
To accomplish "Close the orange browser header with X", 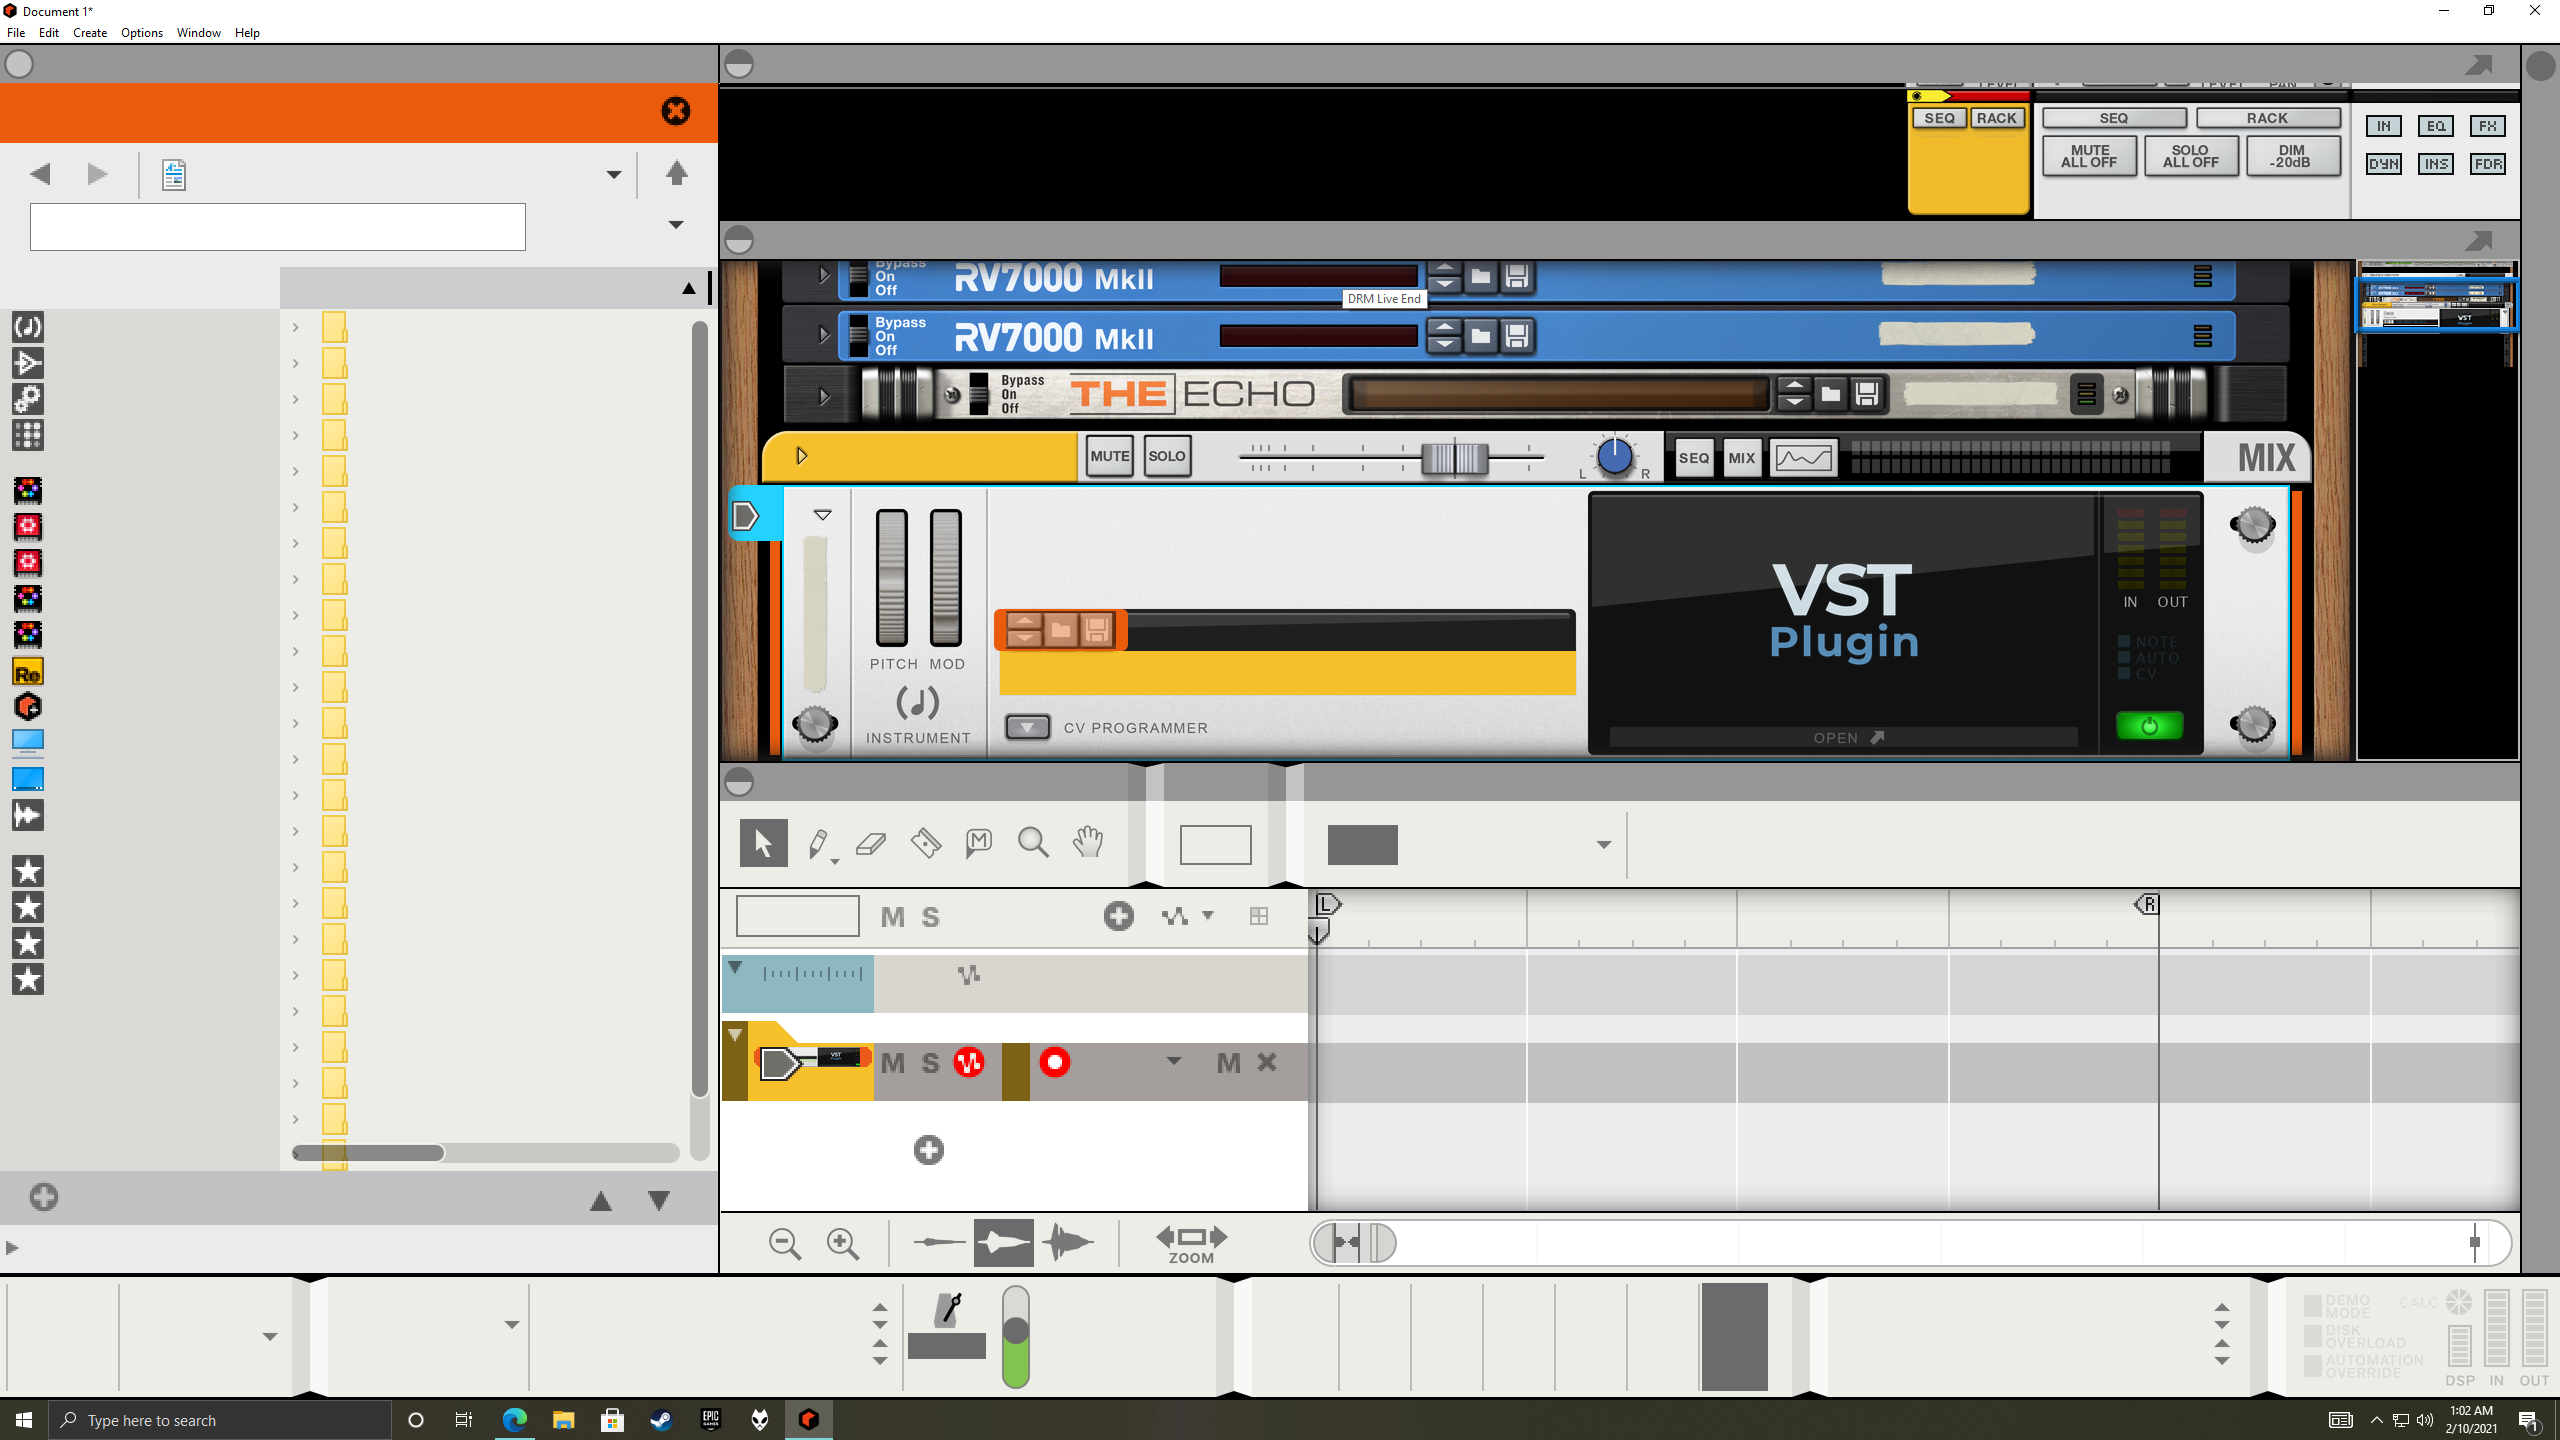I will point(676,111).
